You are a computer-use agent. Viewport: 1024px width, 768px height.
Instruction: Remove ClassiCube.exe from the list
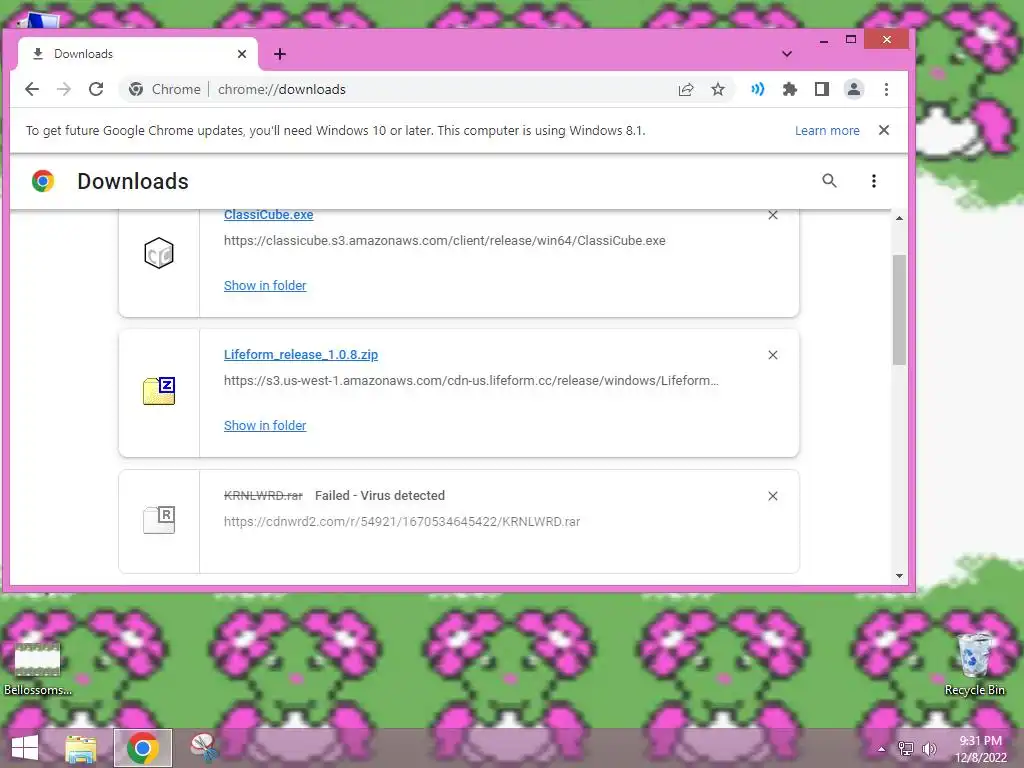[x=773, y=215]
